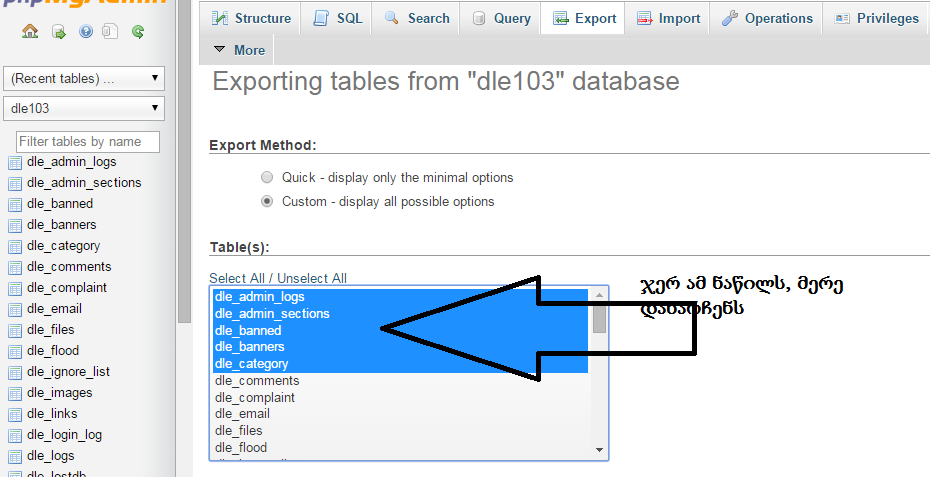The height and width of the screenshot is (477, 930).
Task: Select the Quick export method radio button
Action: point(266,177)
